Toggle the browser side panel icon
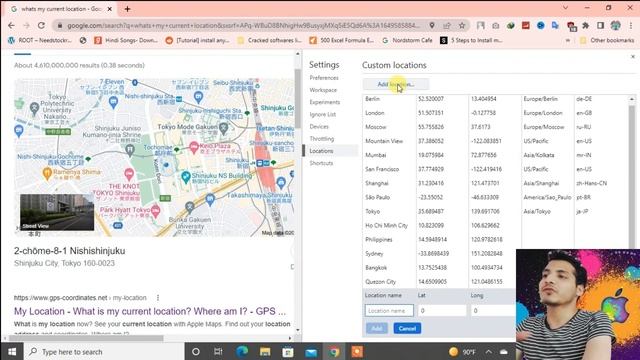 coord(600,26)
